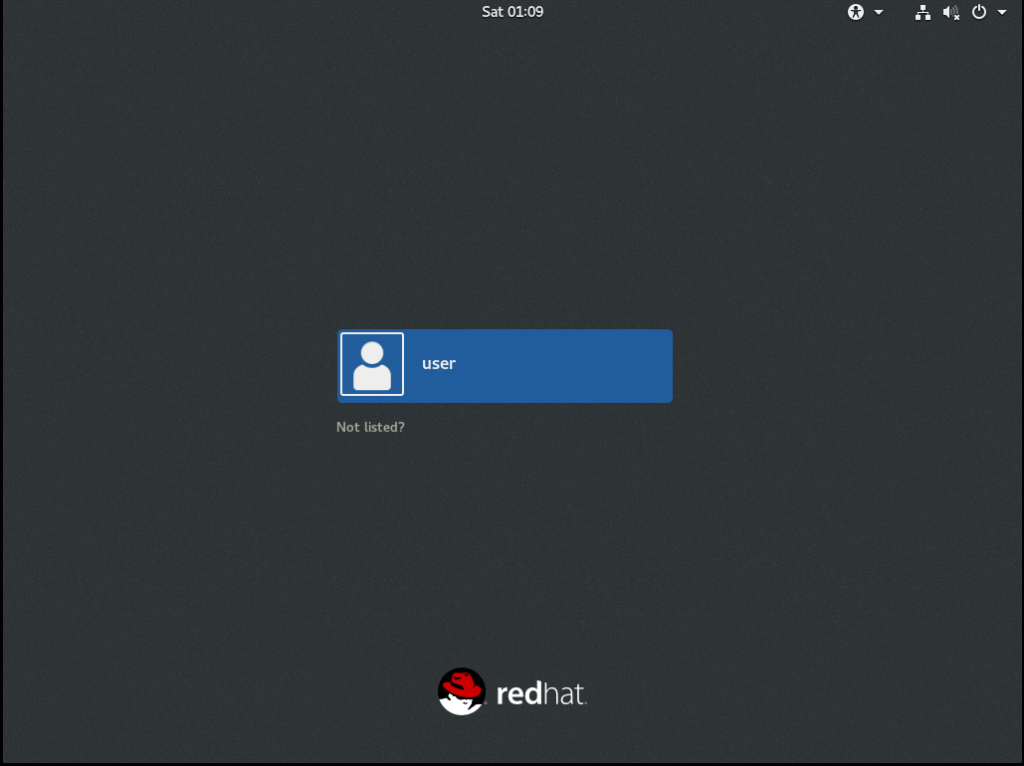Click the wired network status icon

[922, 12]
